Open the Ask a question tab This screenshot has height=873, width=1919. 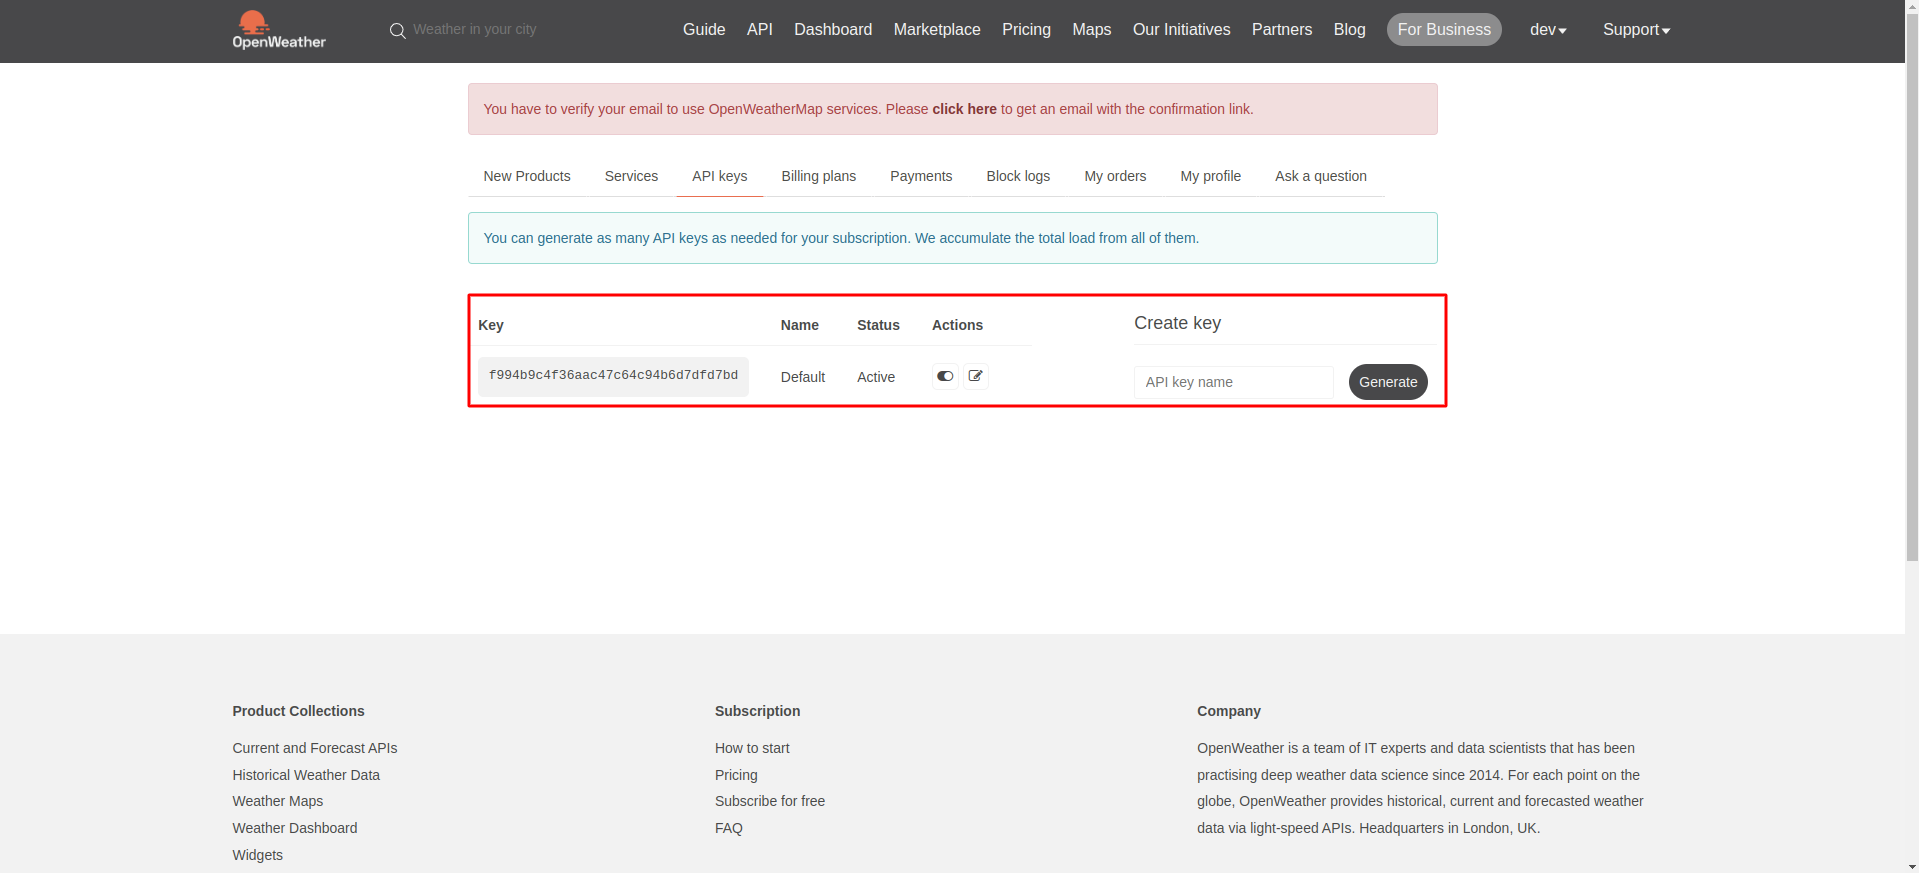[1320, 176]
